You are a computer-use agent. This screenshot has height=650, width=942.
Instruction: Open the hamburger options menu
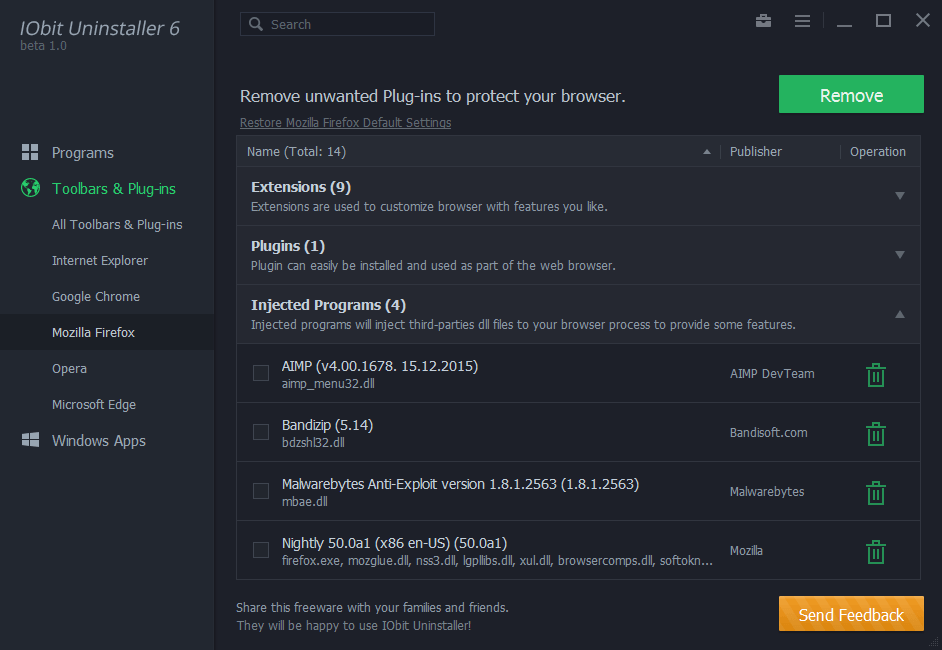pos(802,21)
